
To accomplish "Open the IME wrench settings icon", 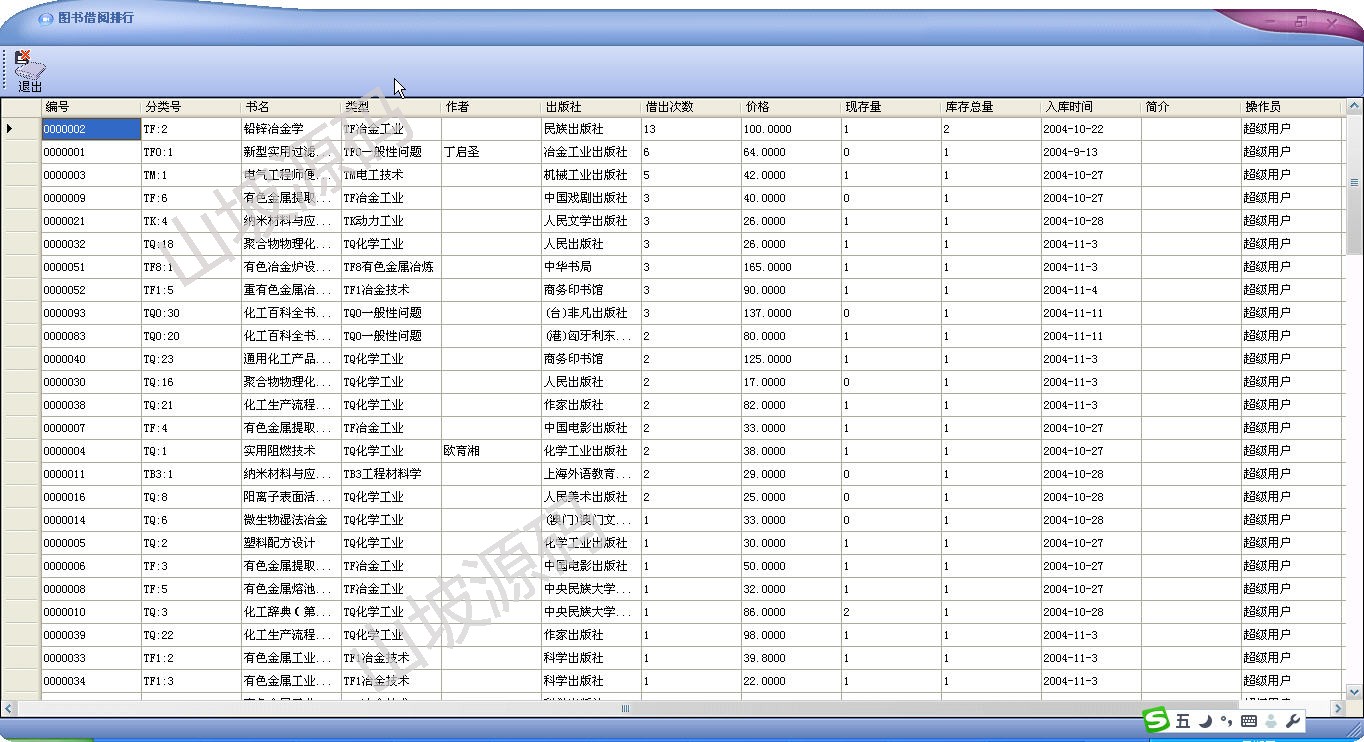I will click(1292, 721).
